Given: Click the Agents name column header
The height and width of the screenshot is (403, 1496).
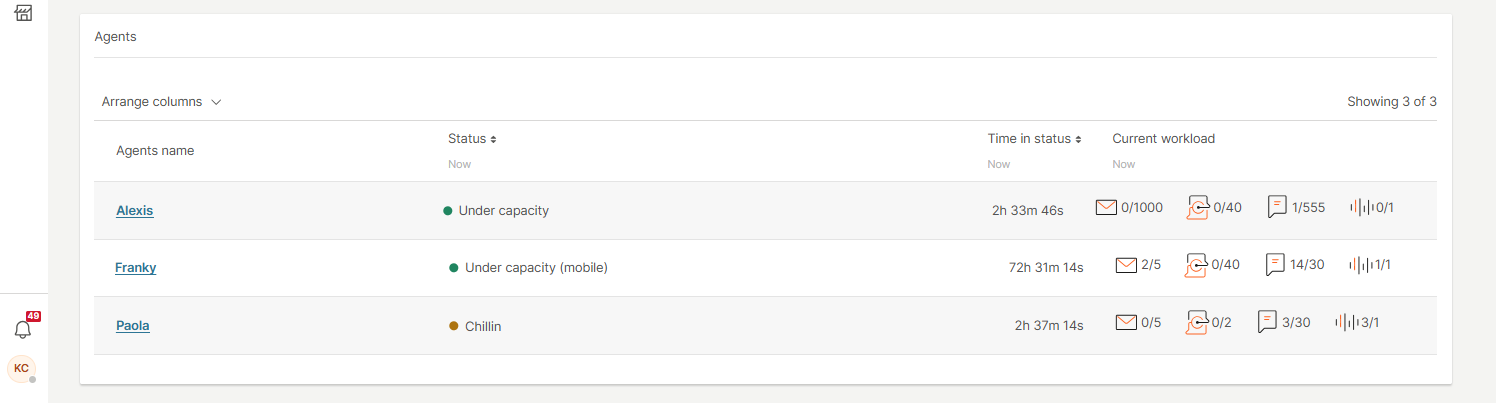Looking at the screenshot, I should pyautogui.click(x=155, y=151).
